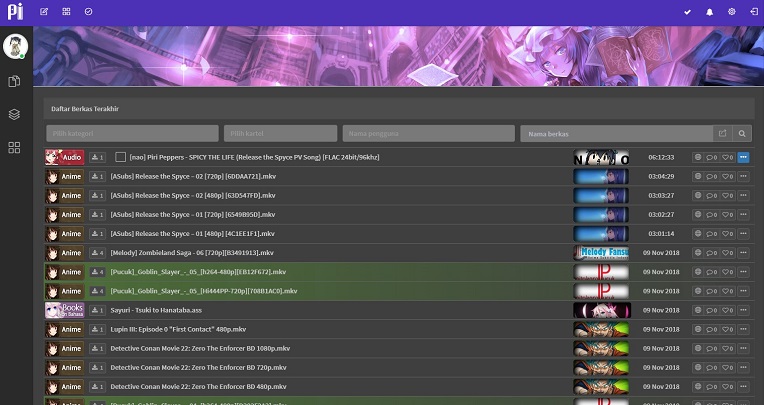764x405 pixels.
Task: Open more options for Release the Spyce 01 480p
Action: pos(743,234)
